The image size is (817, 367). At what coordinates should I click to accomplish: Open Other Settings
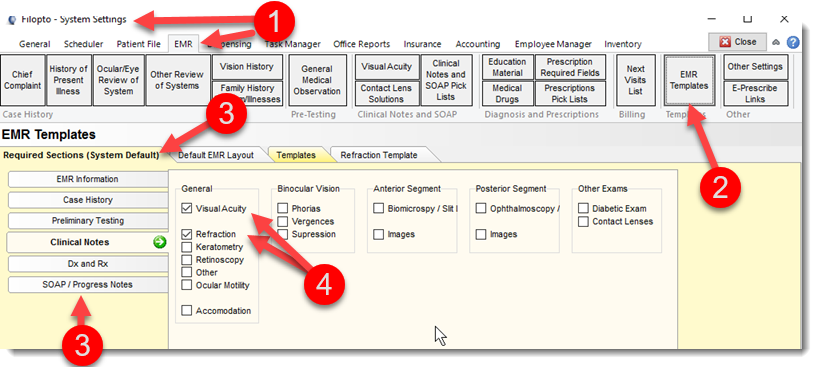point(756,67)
